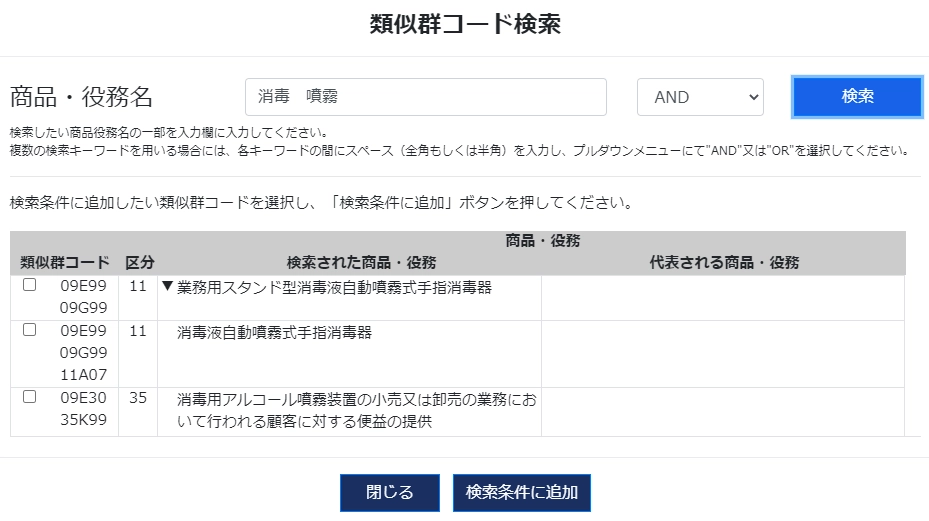929x521 pixels.
Task: Check the checkbox for the row with code 11A07
Action: 30,330
